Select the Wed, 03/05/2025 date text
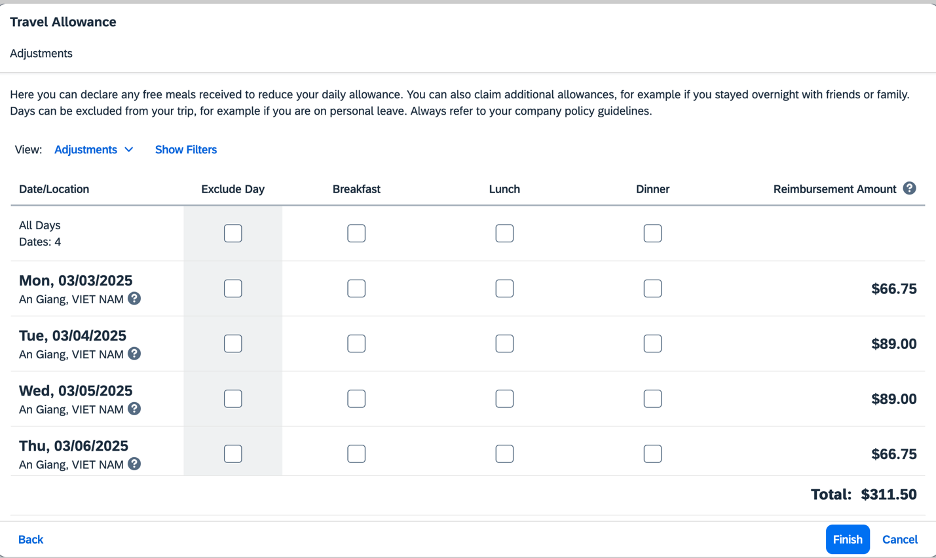Viewport: 936px width, 558px height. 76,391
